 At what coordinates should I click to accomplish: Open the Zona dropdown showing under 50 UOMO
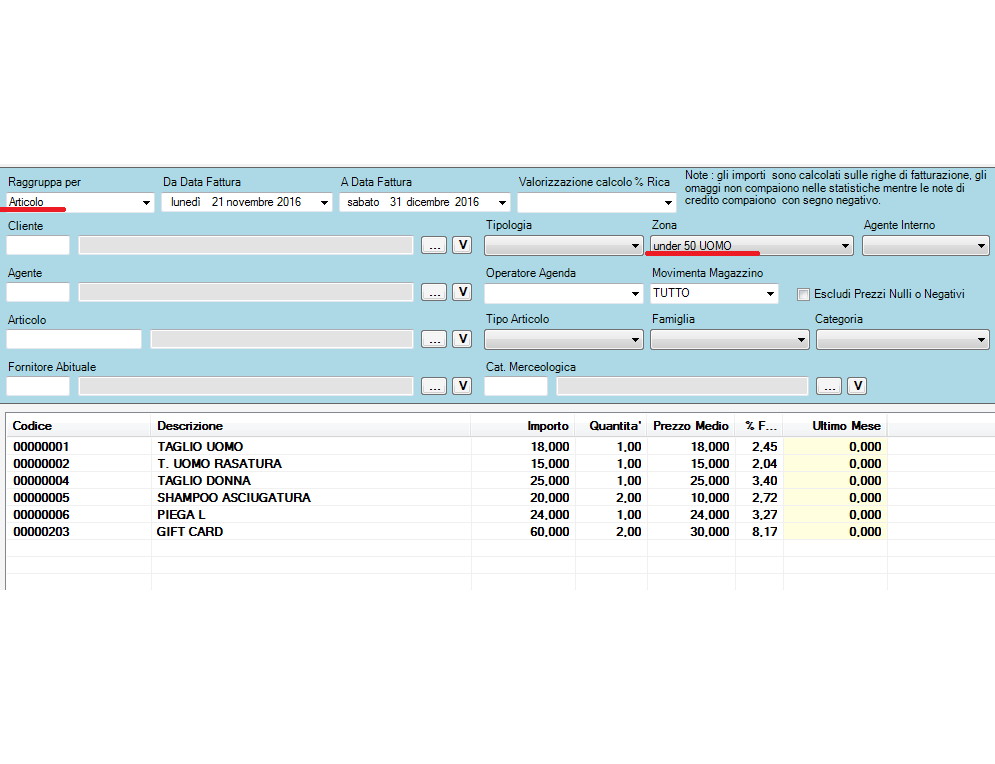(x=844, y=245)
